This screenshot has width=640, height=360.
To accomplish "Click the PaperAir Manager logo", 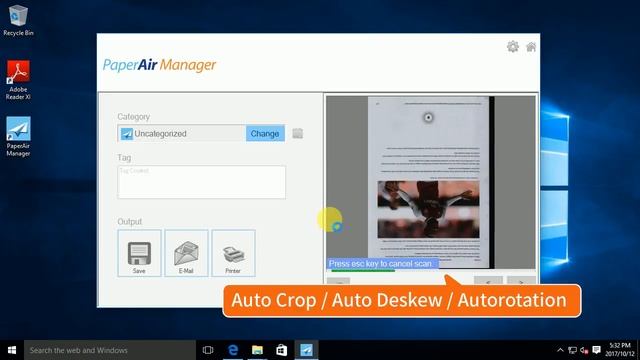I will click(159, 65).
